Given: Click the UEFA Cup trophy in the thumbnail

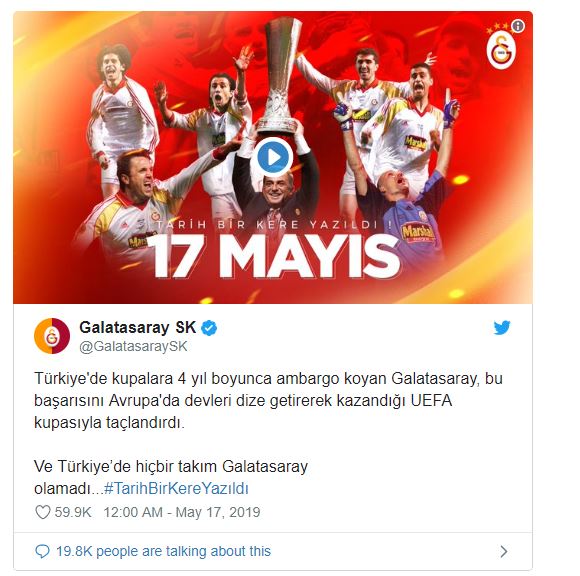Looking at the screenshot, I should point(280,74).
